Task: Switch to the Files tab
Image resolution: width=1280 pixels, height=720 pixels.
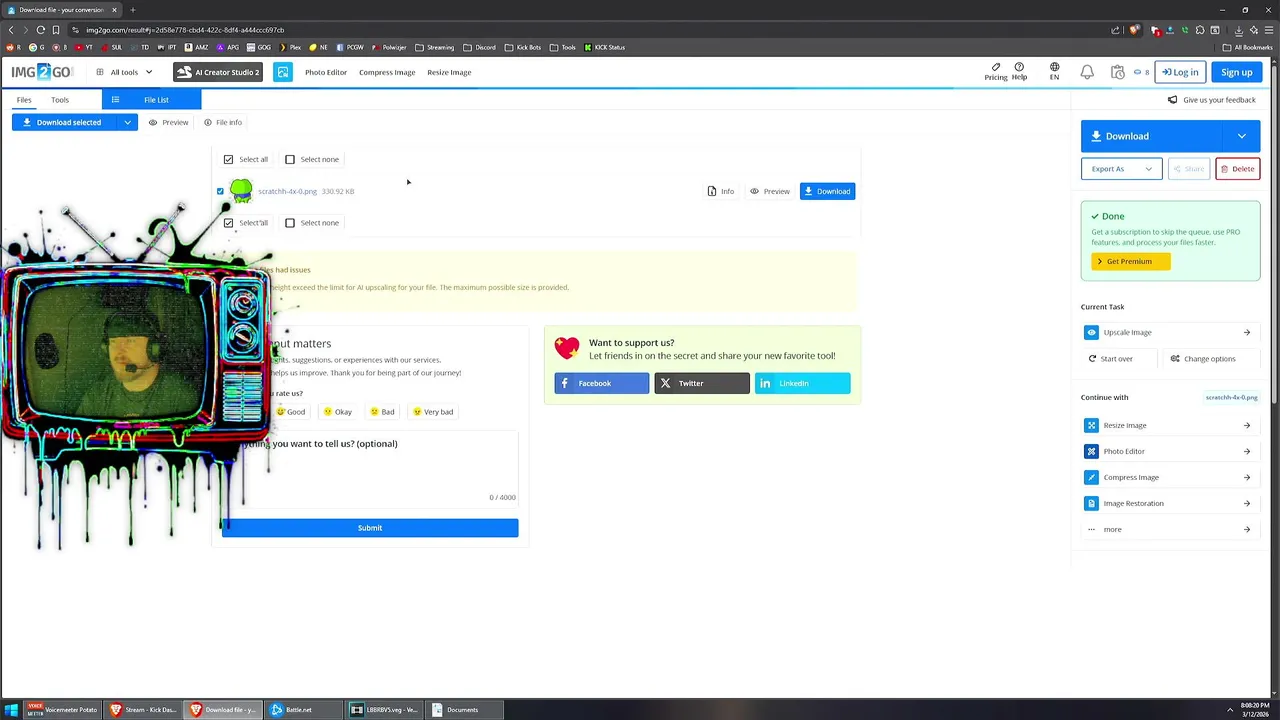Action: coord(24,100)
